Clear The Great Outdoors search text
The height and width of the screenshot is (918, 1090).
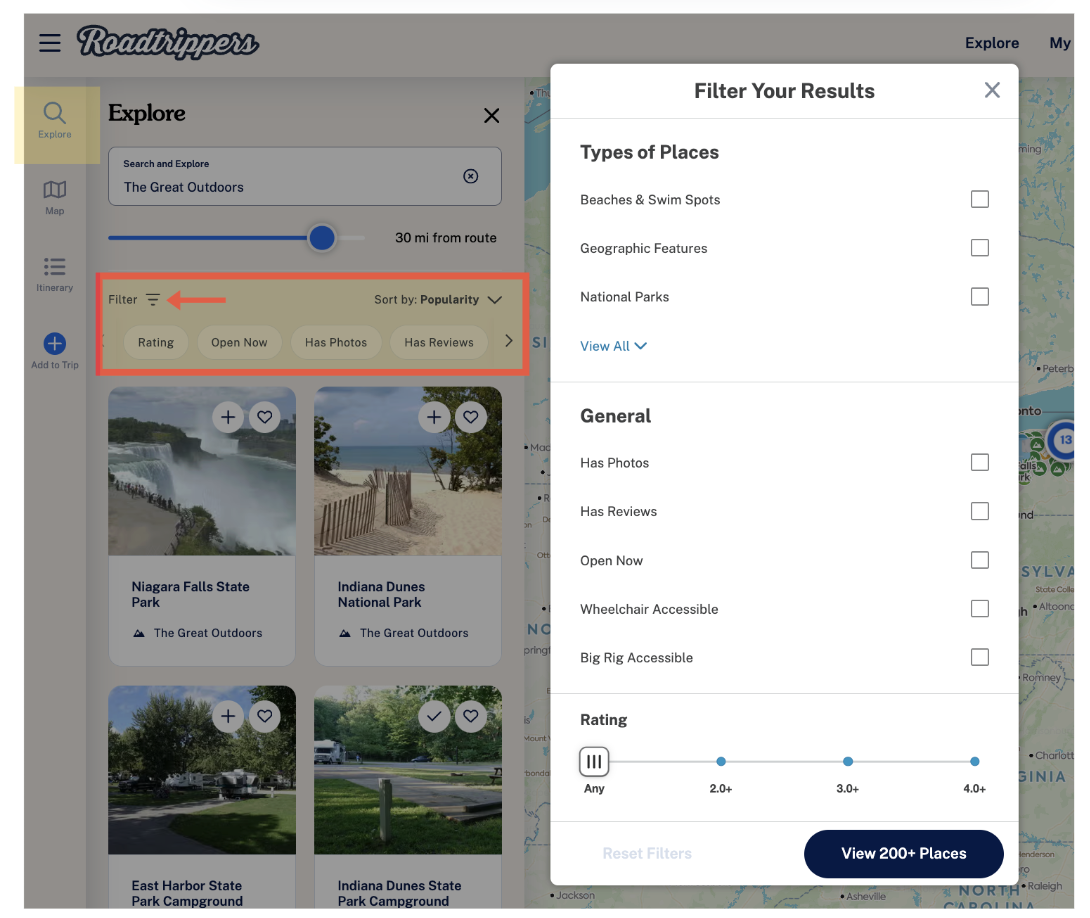coord(471,176)
